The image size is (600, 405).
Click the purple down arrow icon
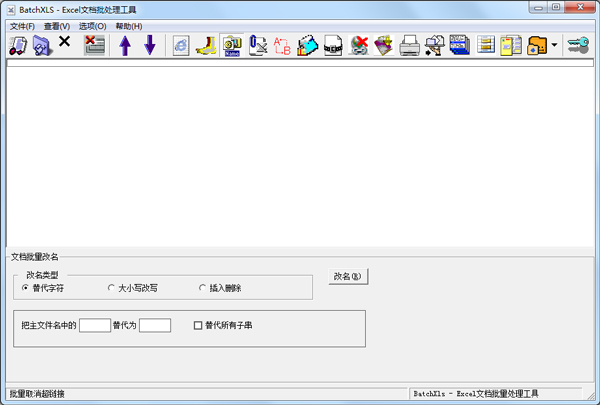coord(150,45)
